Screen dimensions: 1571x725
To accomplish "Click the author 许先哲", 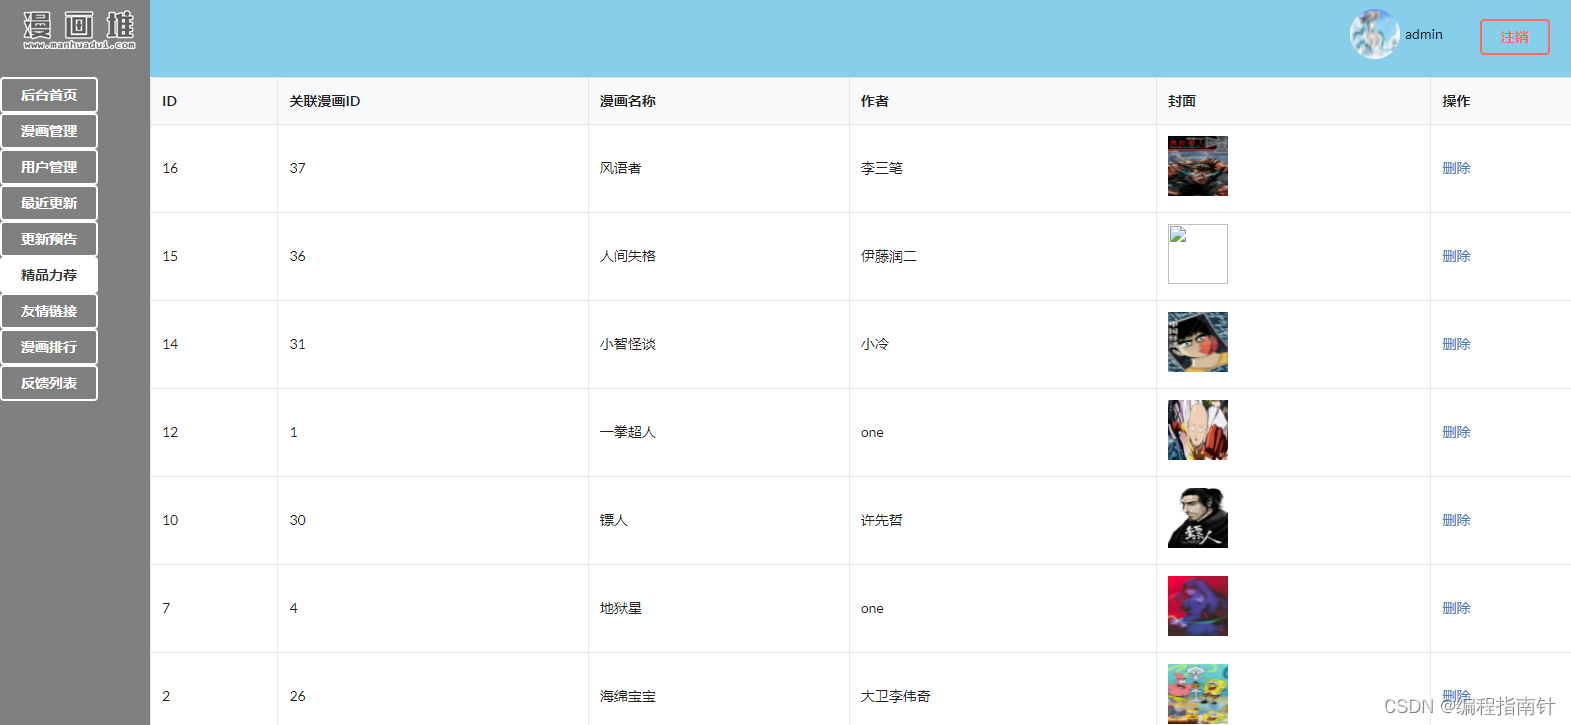I will [x=882, y=520].
